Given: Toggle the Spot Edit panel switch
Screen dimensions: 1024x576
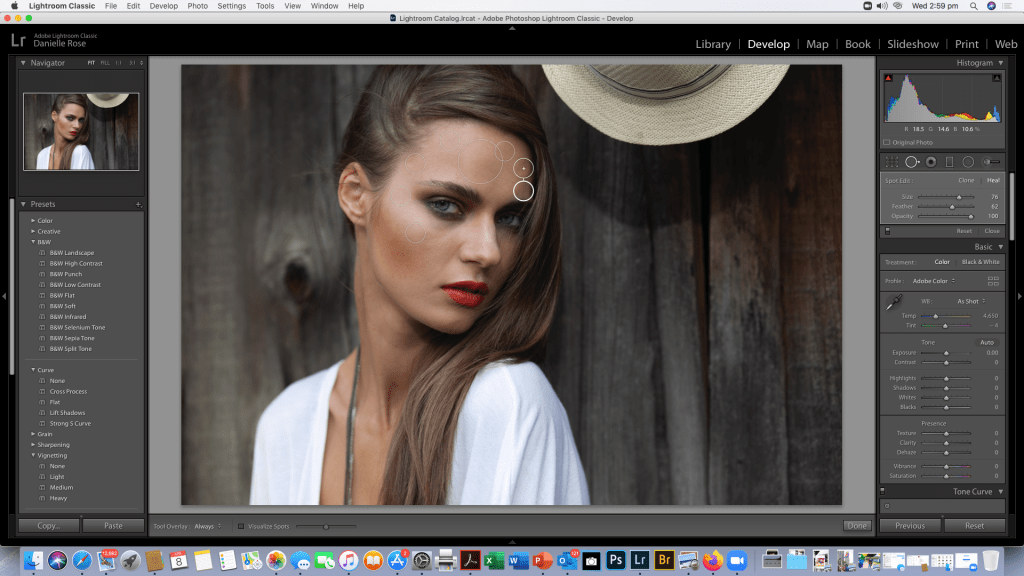Looking at the screenshot, I should click(x=885, y=231).
